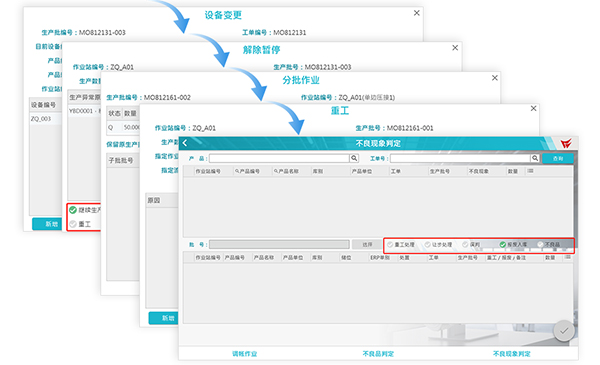
Task: Go back with the arrow in 不良现象判定 header
Action: point(185,143)
